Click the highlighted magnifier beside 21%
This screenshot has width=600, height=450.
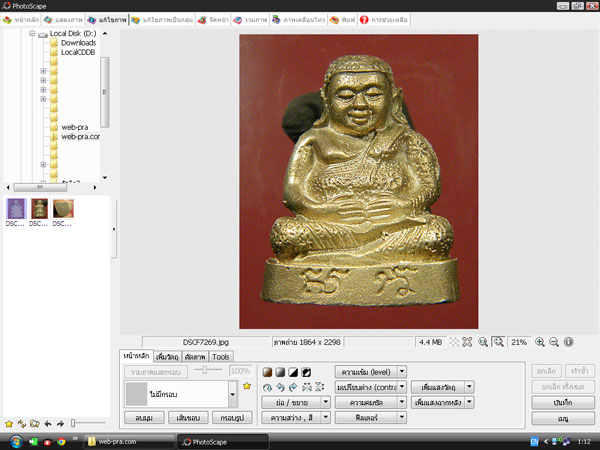pos(499,342)
